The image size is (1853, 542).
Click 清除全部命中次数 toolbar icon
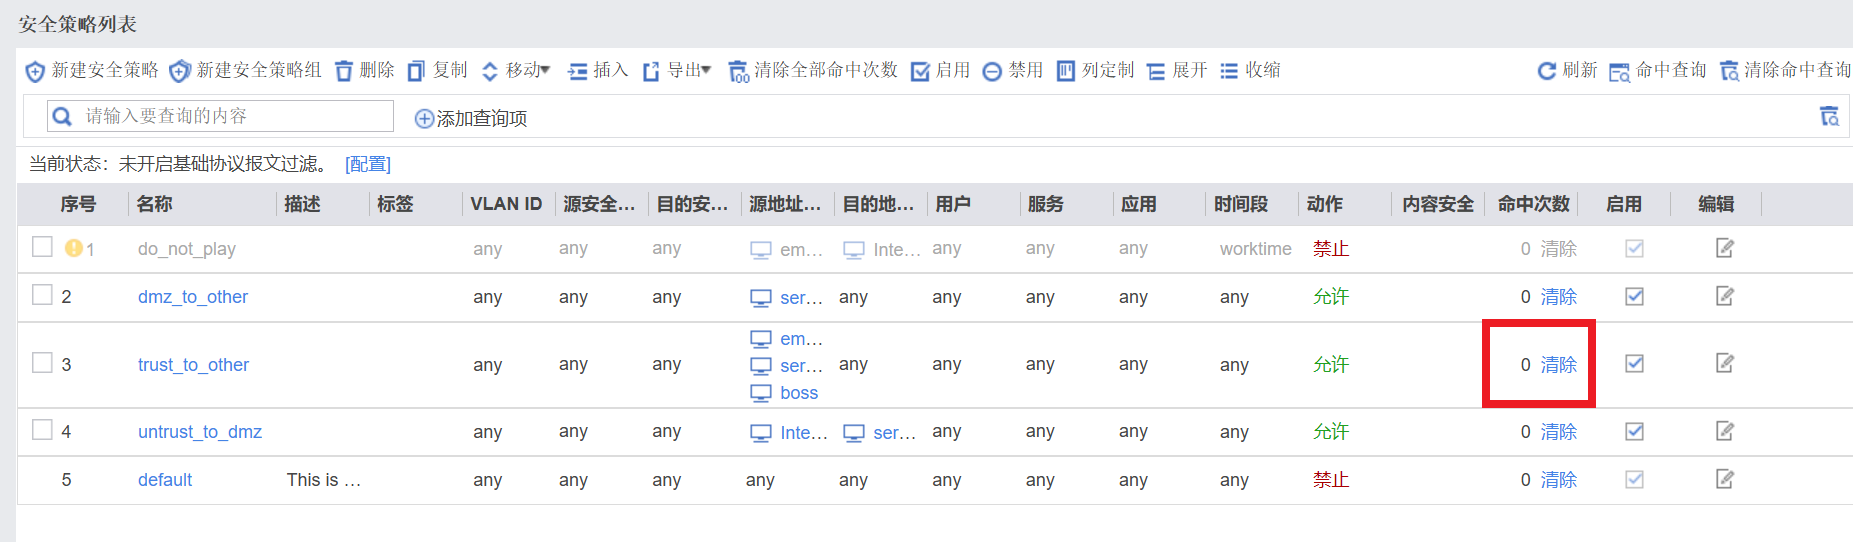(x=738, y=71)
